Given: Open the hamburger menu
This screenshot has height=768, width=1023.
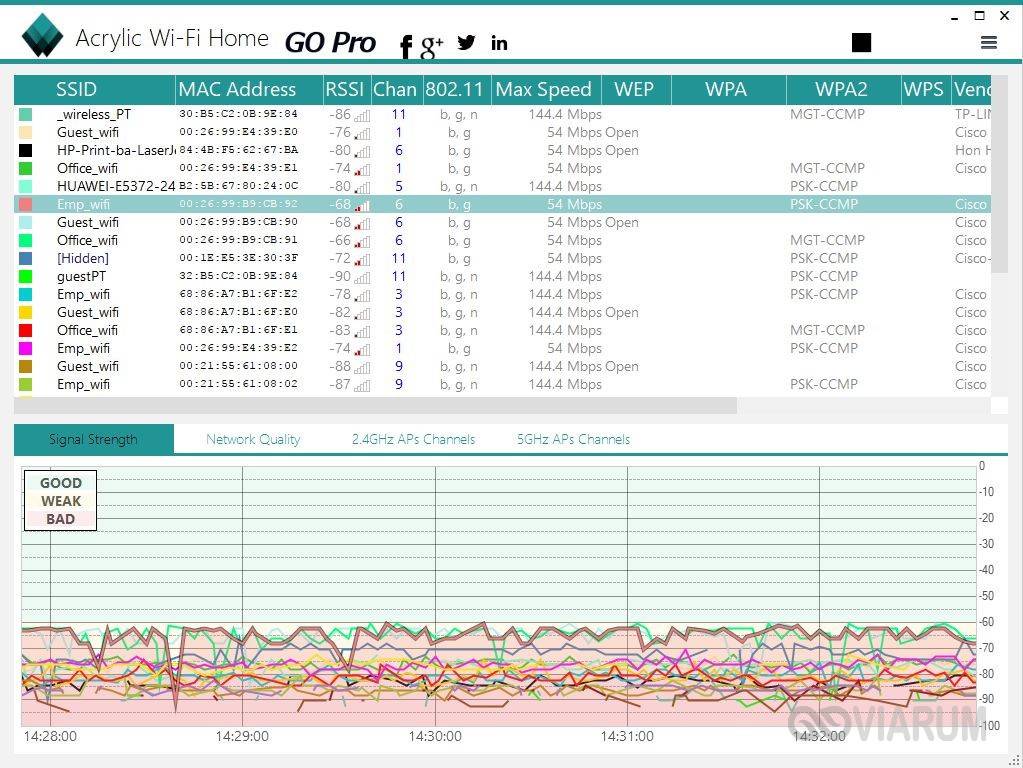Looking at the screenshot, I should click(x=989, y=42).
